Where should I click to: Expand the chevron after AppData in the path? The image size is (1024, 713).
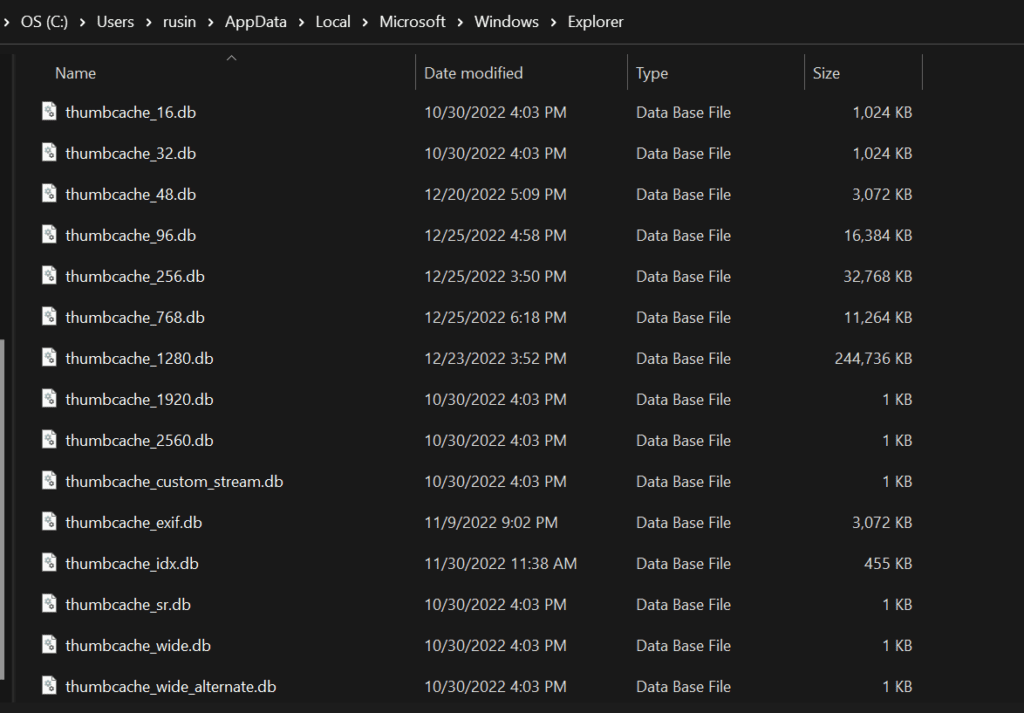click(302, 22)
